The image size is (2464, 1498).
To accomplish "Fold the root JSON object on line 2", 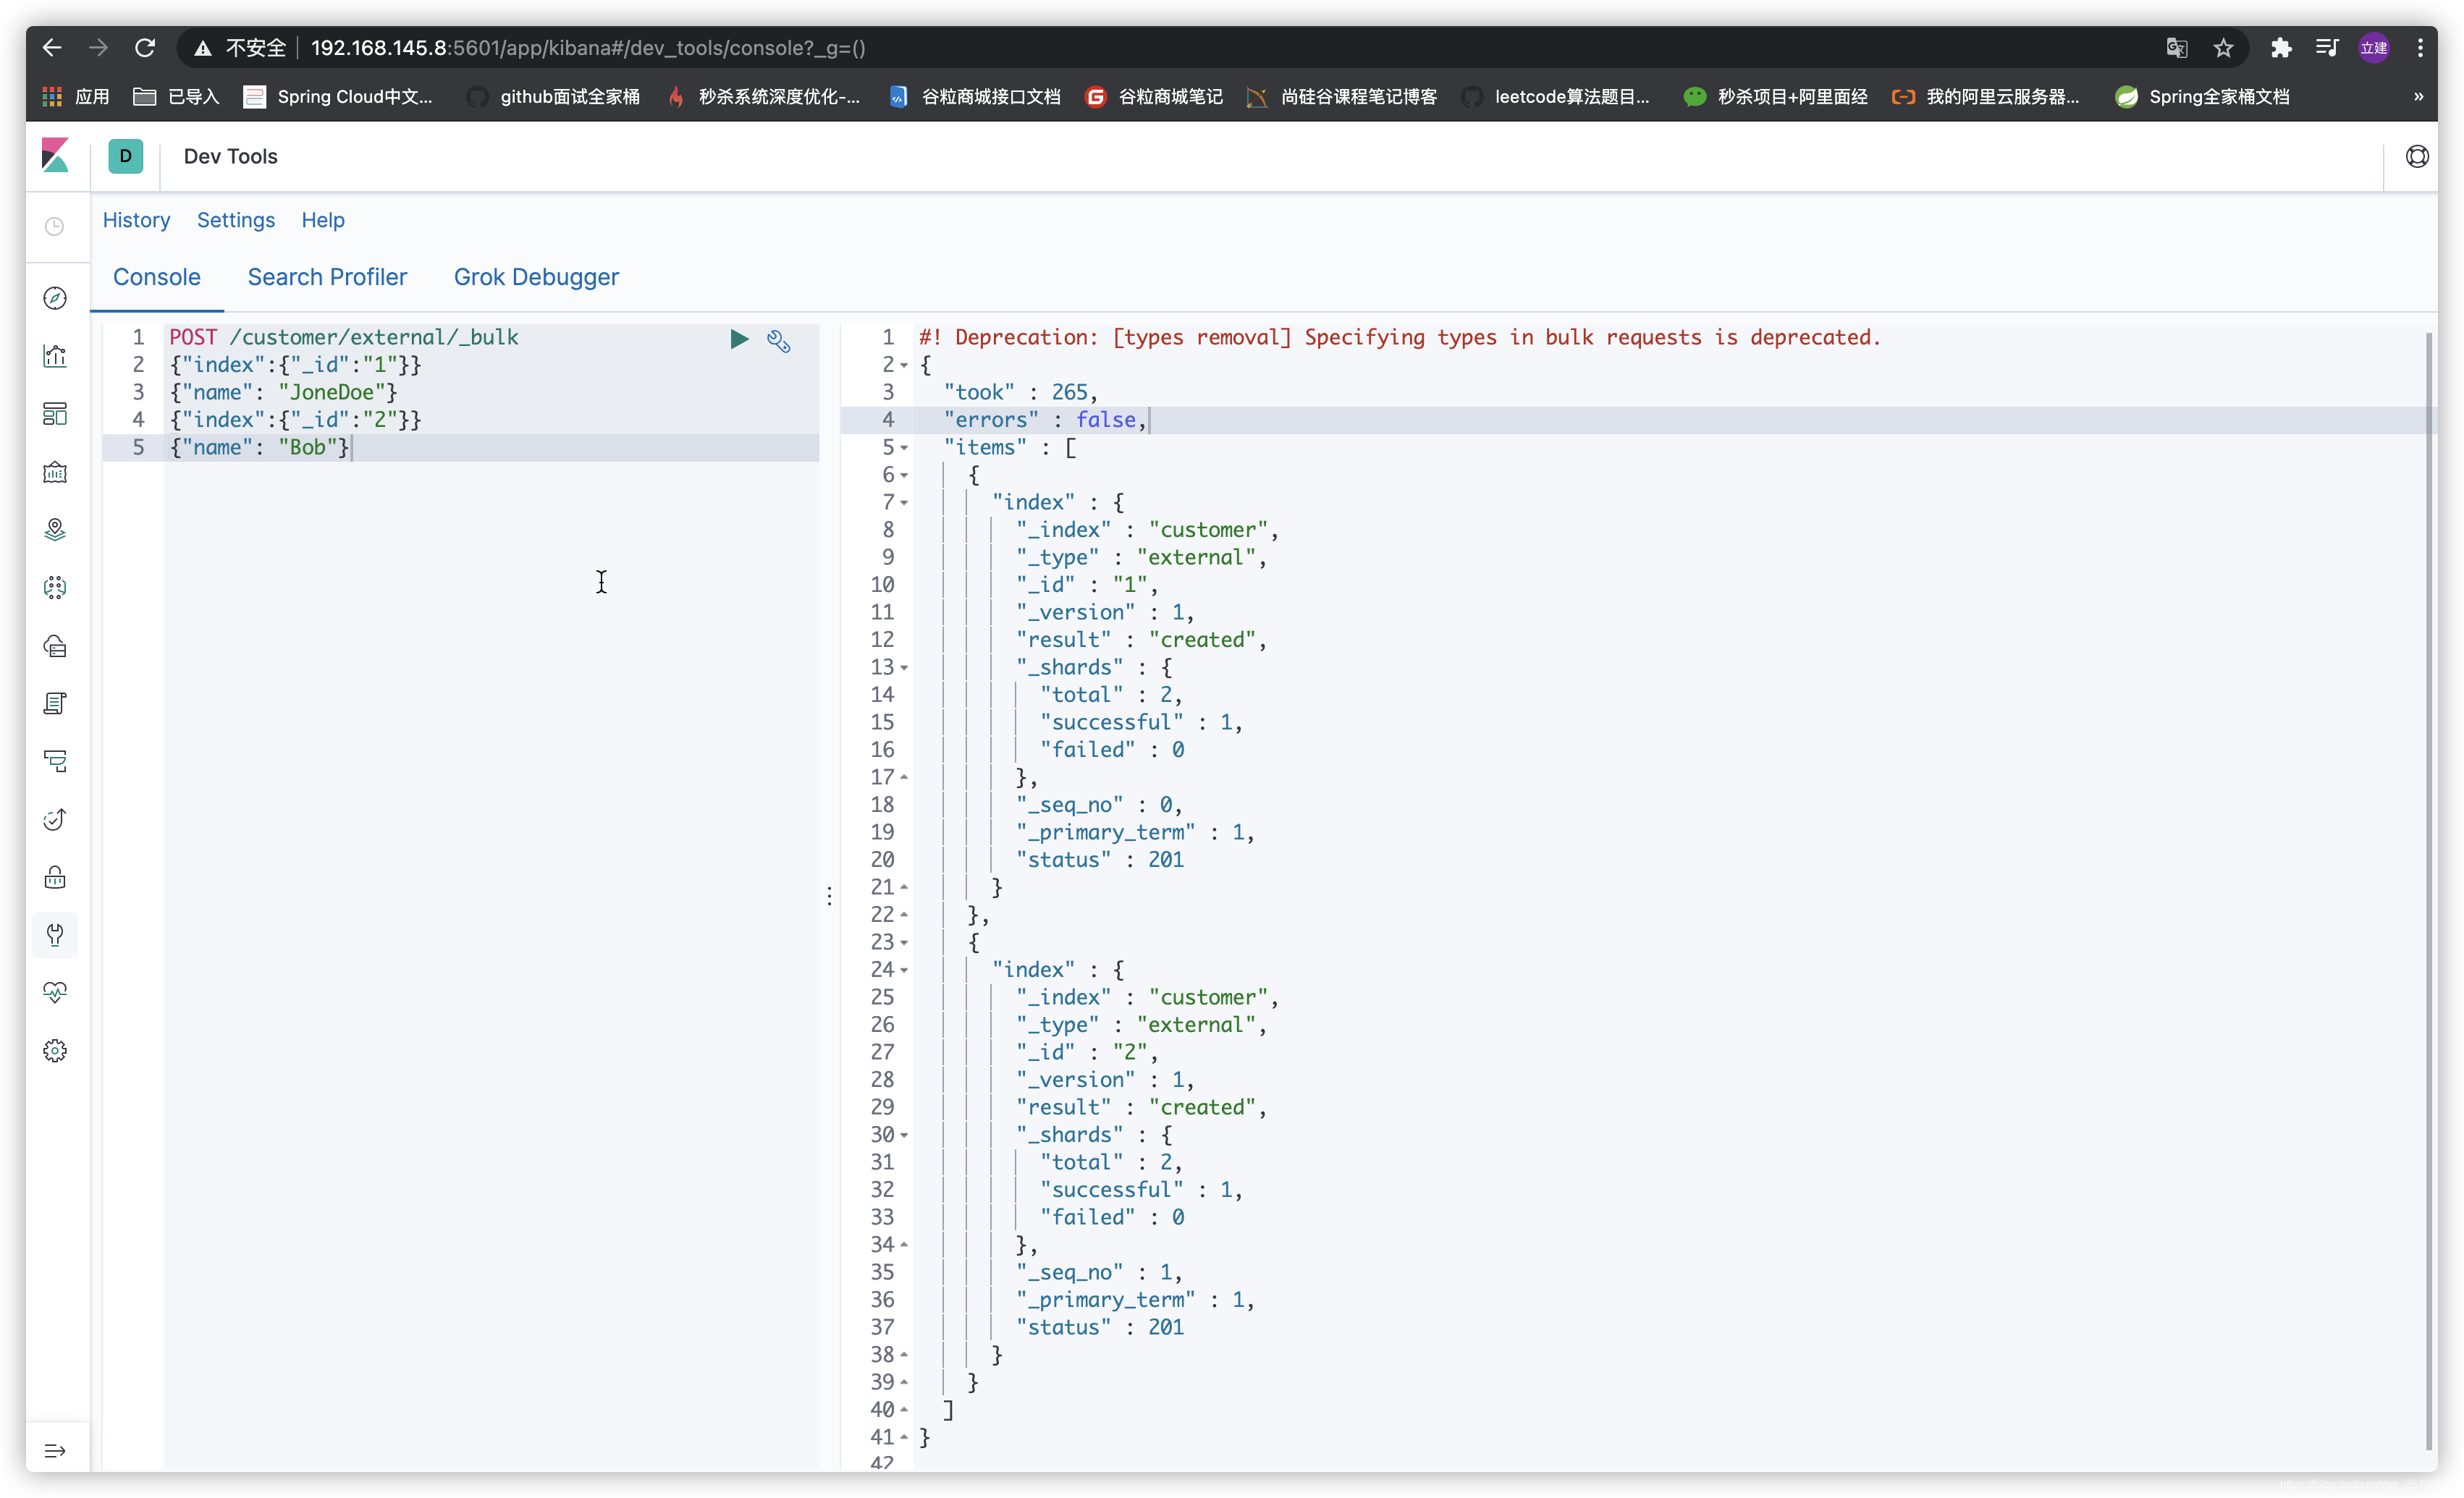I will pos(904,366).
